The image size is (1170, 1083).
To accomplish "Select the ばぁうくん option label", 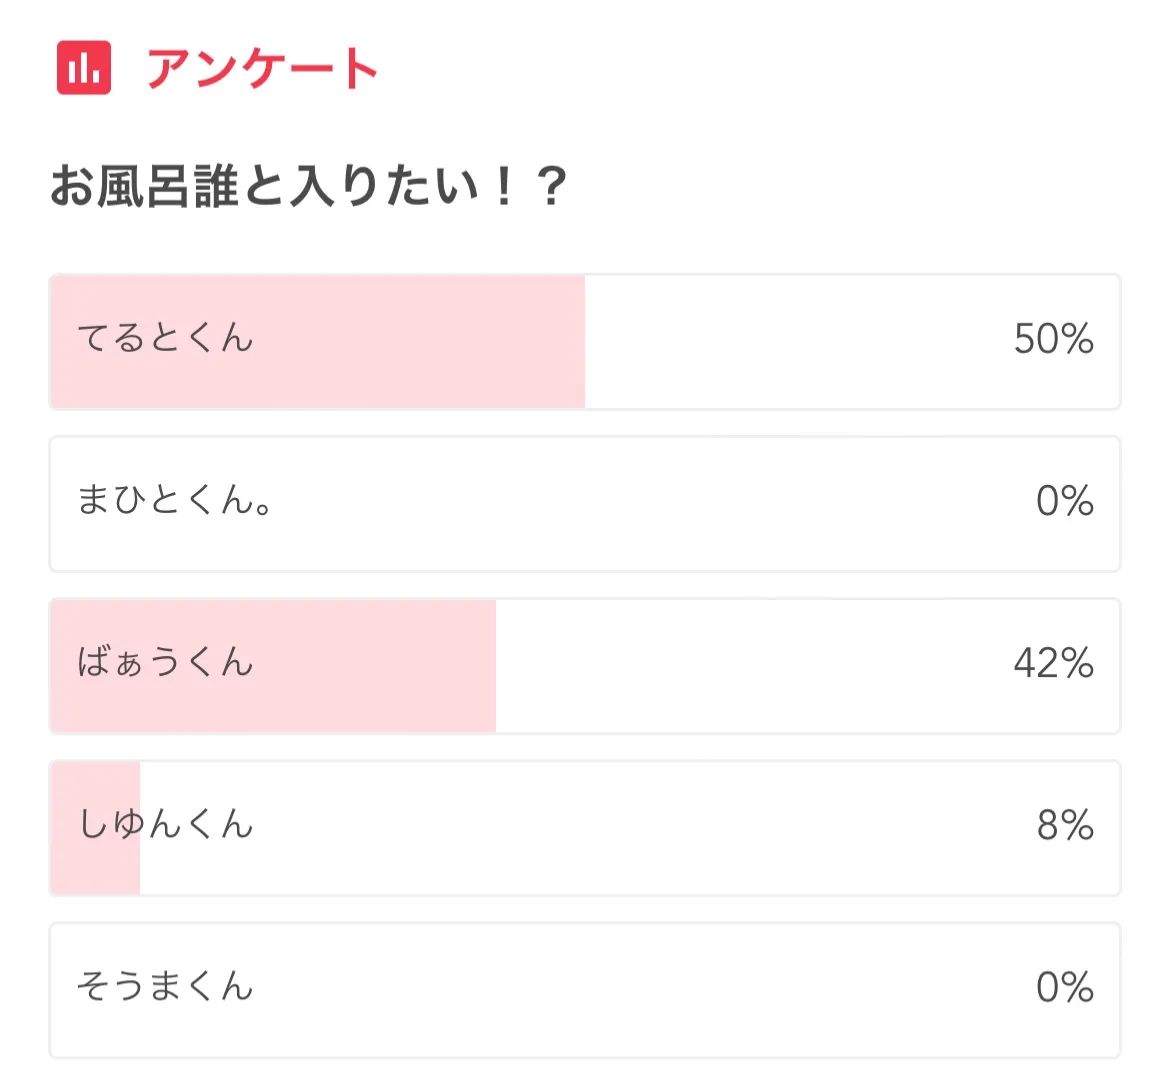I will 165,663.
